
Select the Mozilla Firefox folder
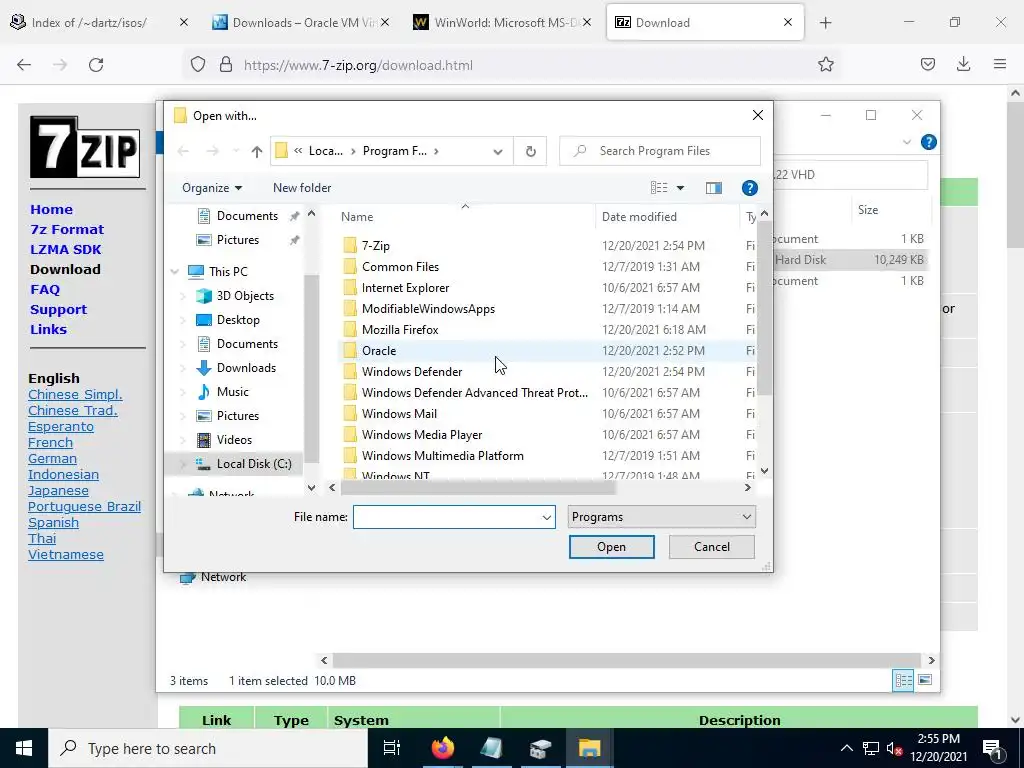[x=400, y=330]
